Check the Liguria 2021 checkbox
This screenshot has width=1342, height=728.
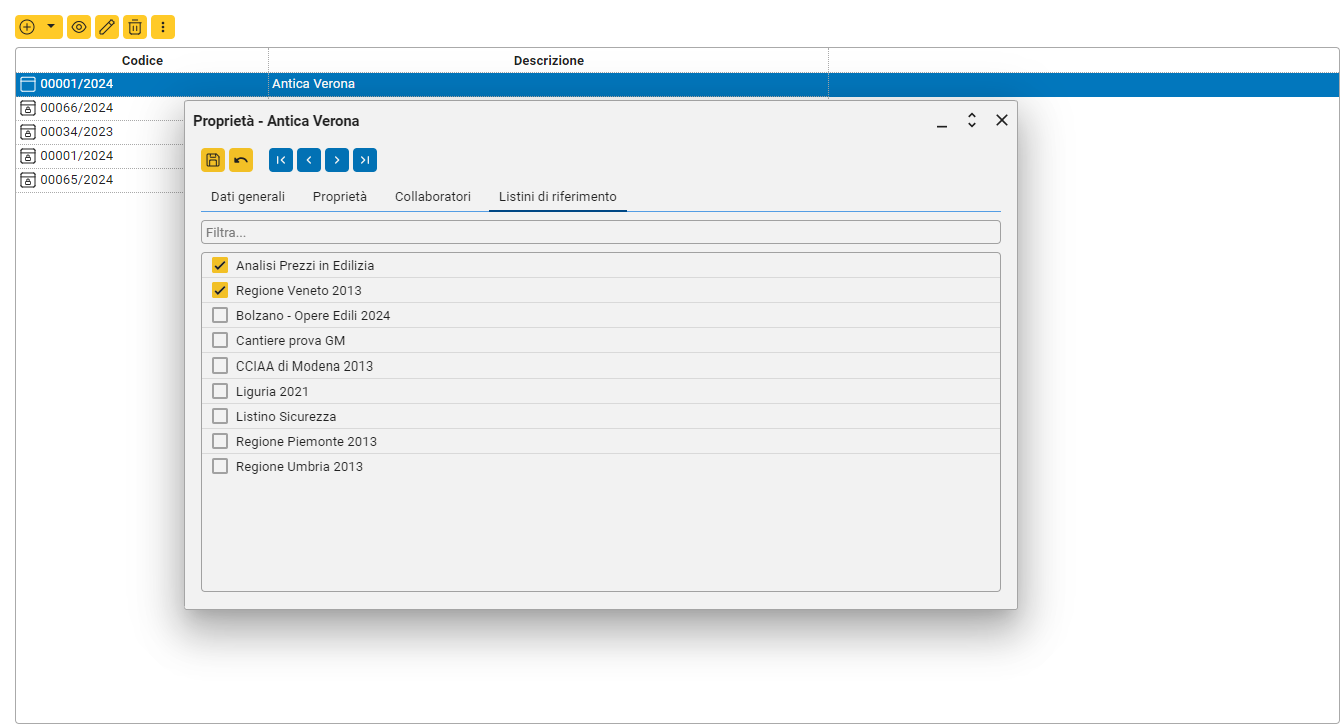point(220,391)
